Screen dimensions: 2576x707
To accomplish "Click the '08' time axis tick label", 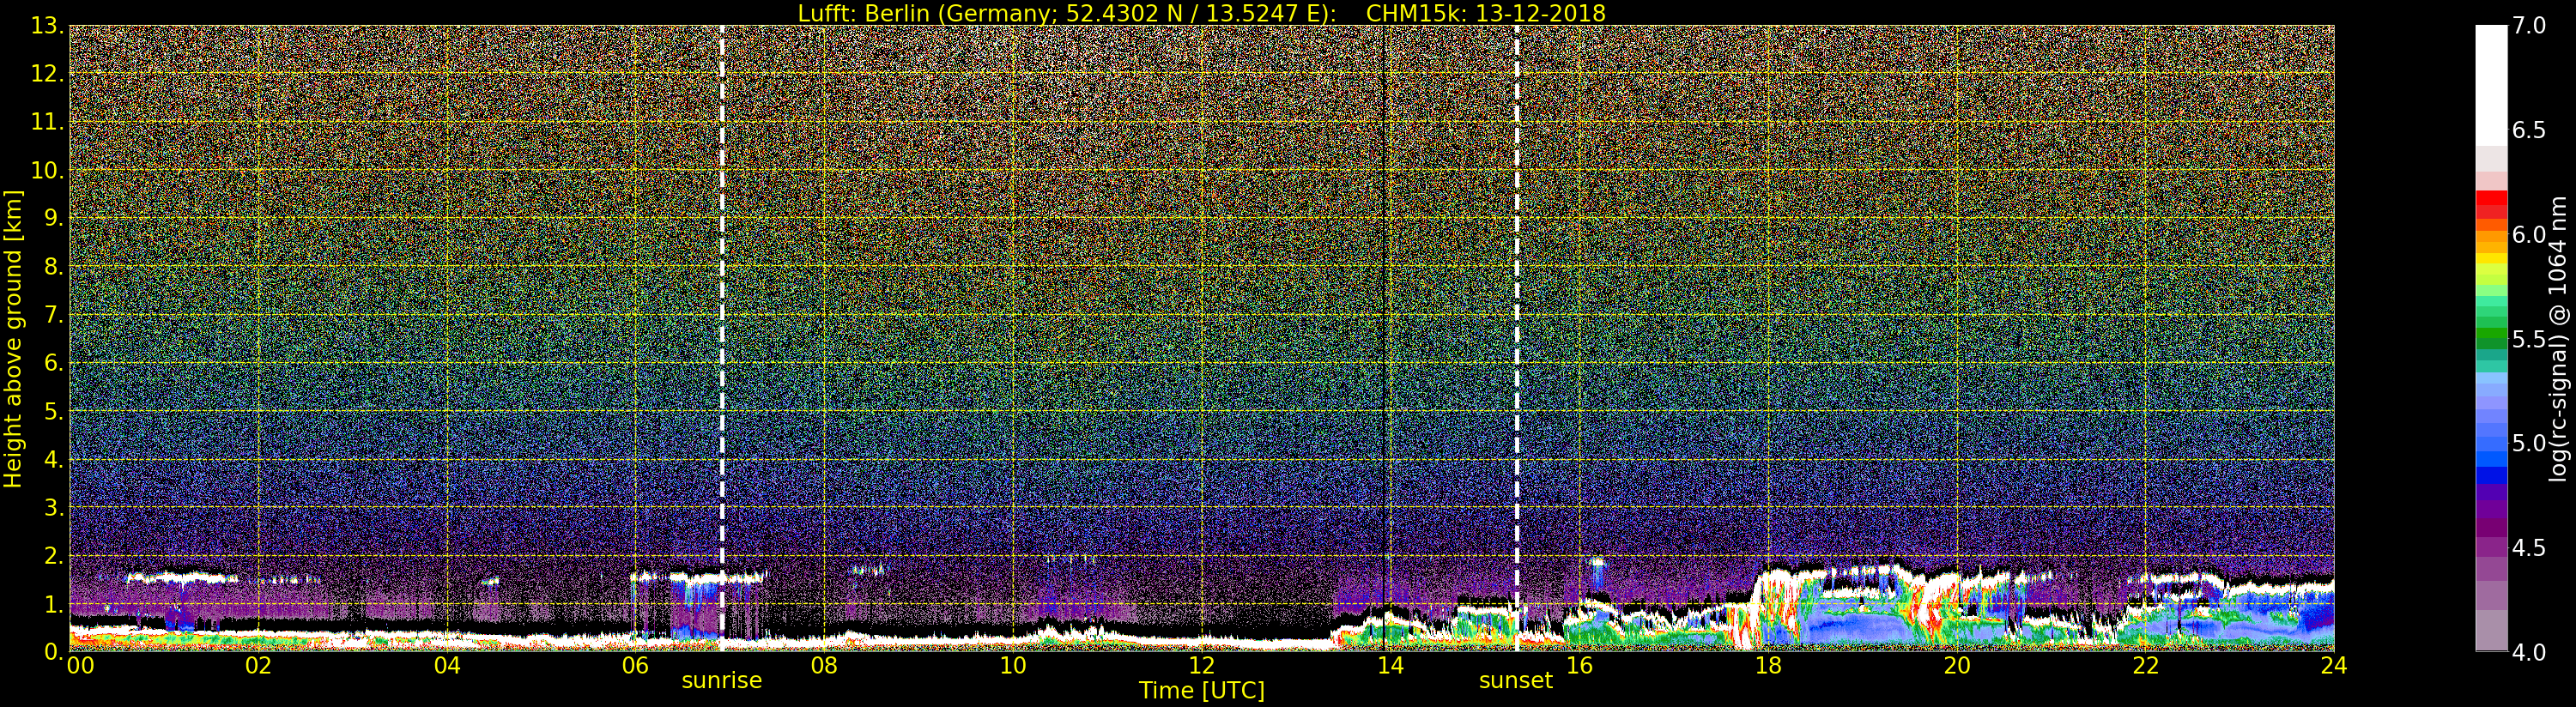I will [824, 665].
